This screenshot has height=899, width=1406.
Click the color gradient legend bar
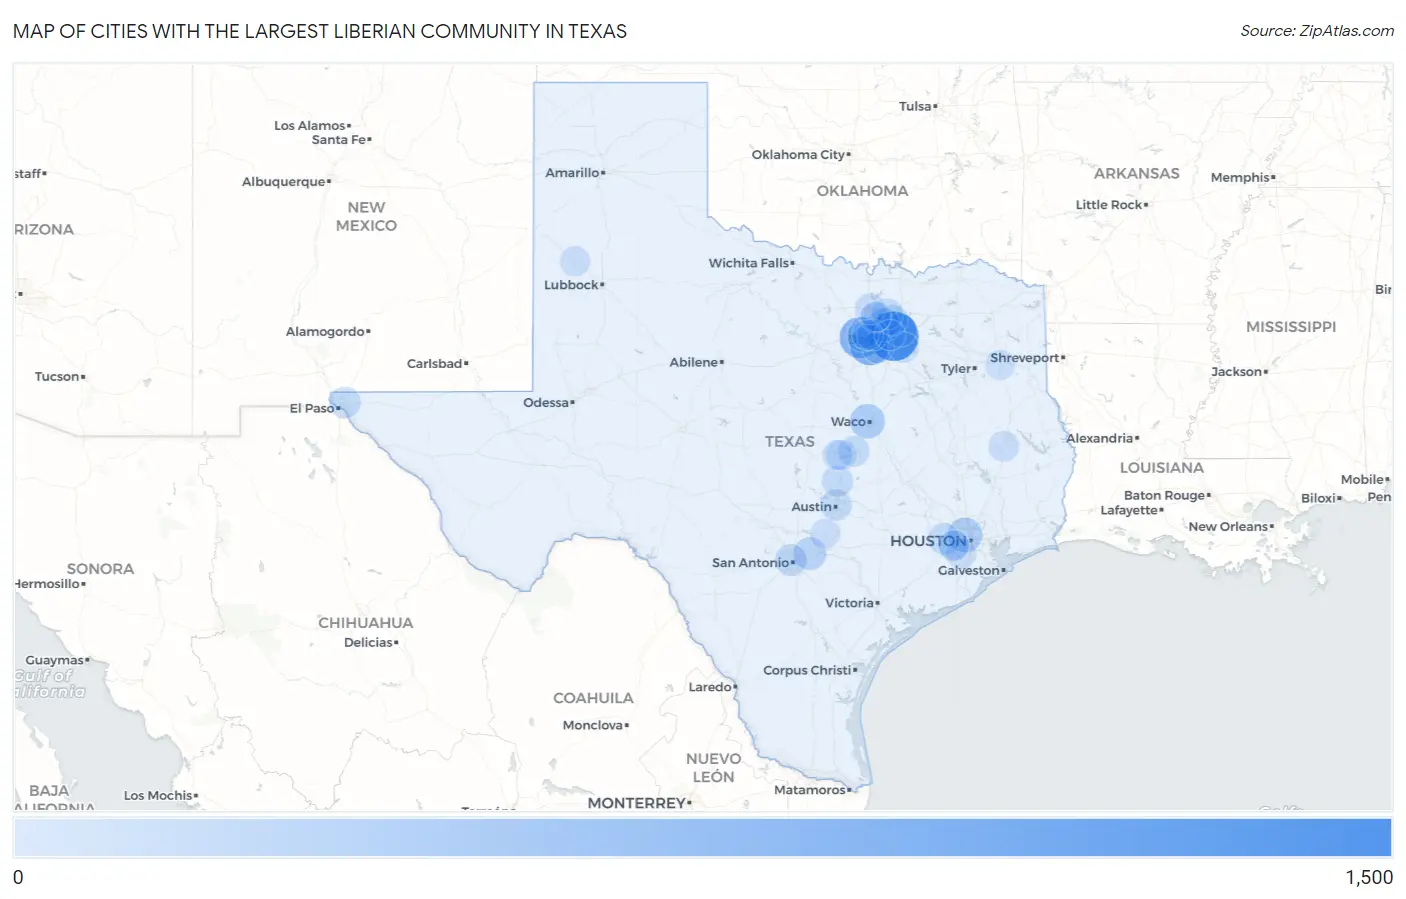pos(702,837)
